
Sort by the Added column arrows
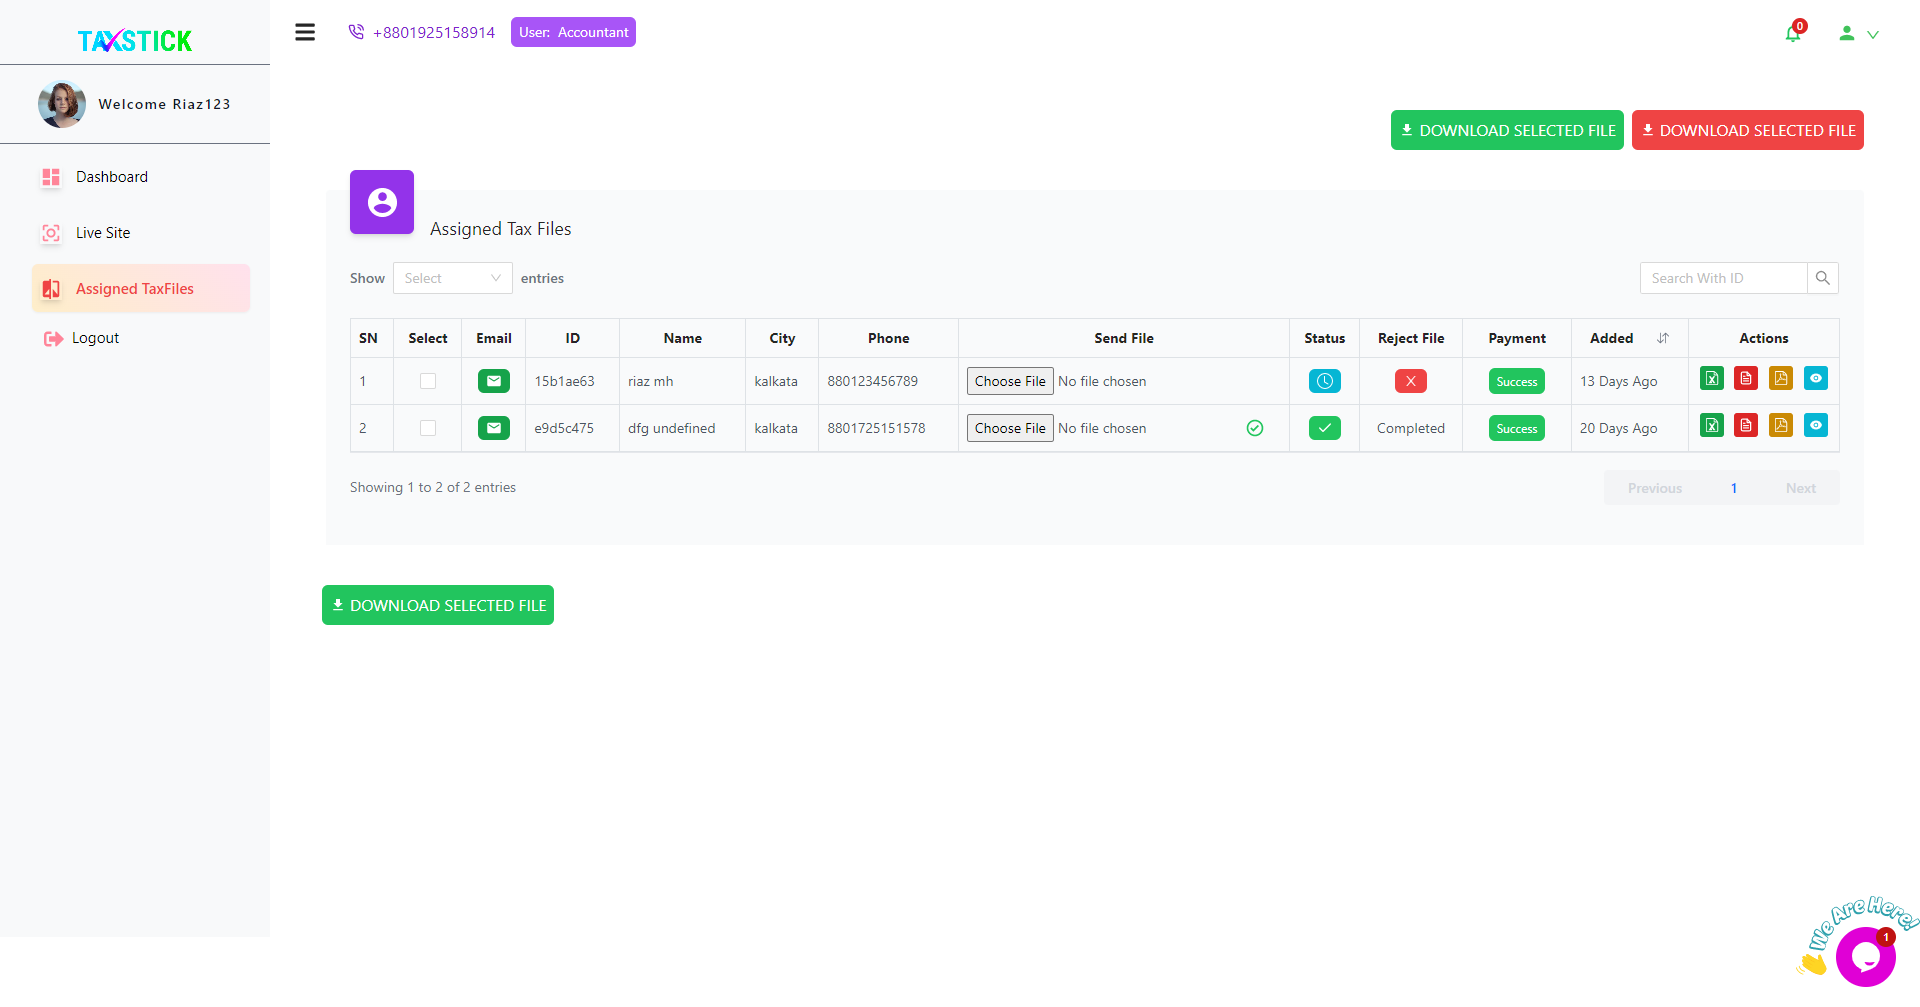tap(1663, 338)
